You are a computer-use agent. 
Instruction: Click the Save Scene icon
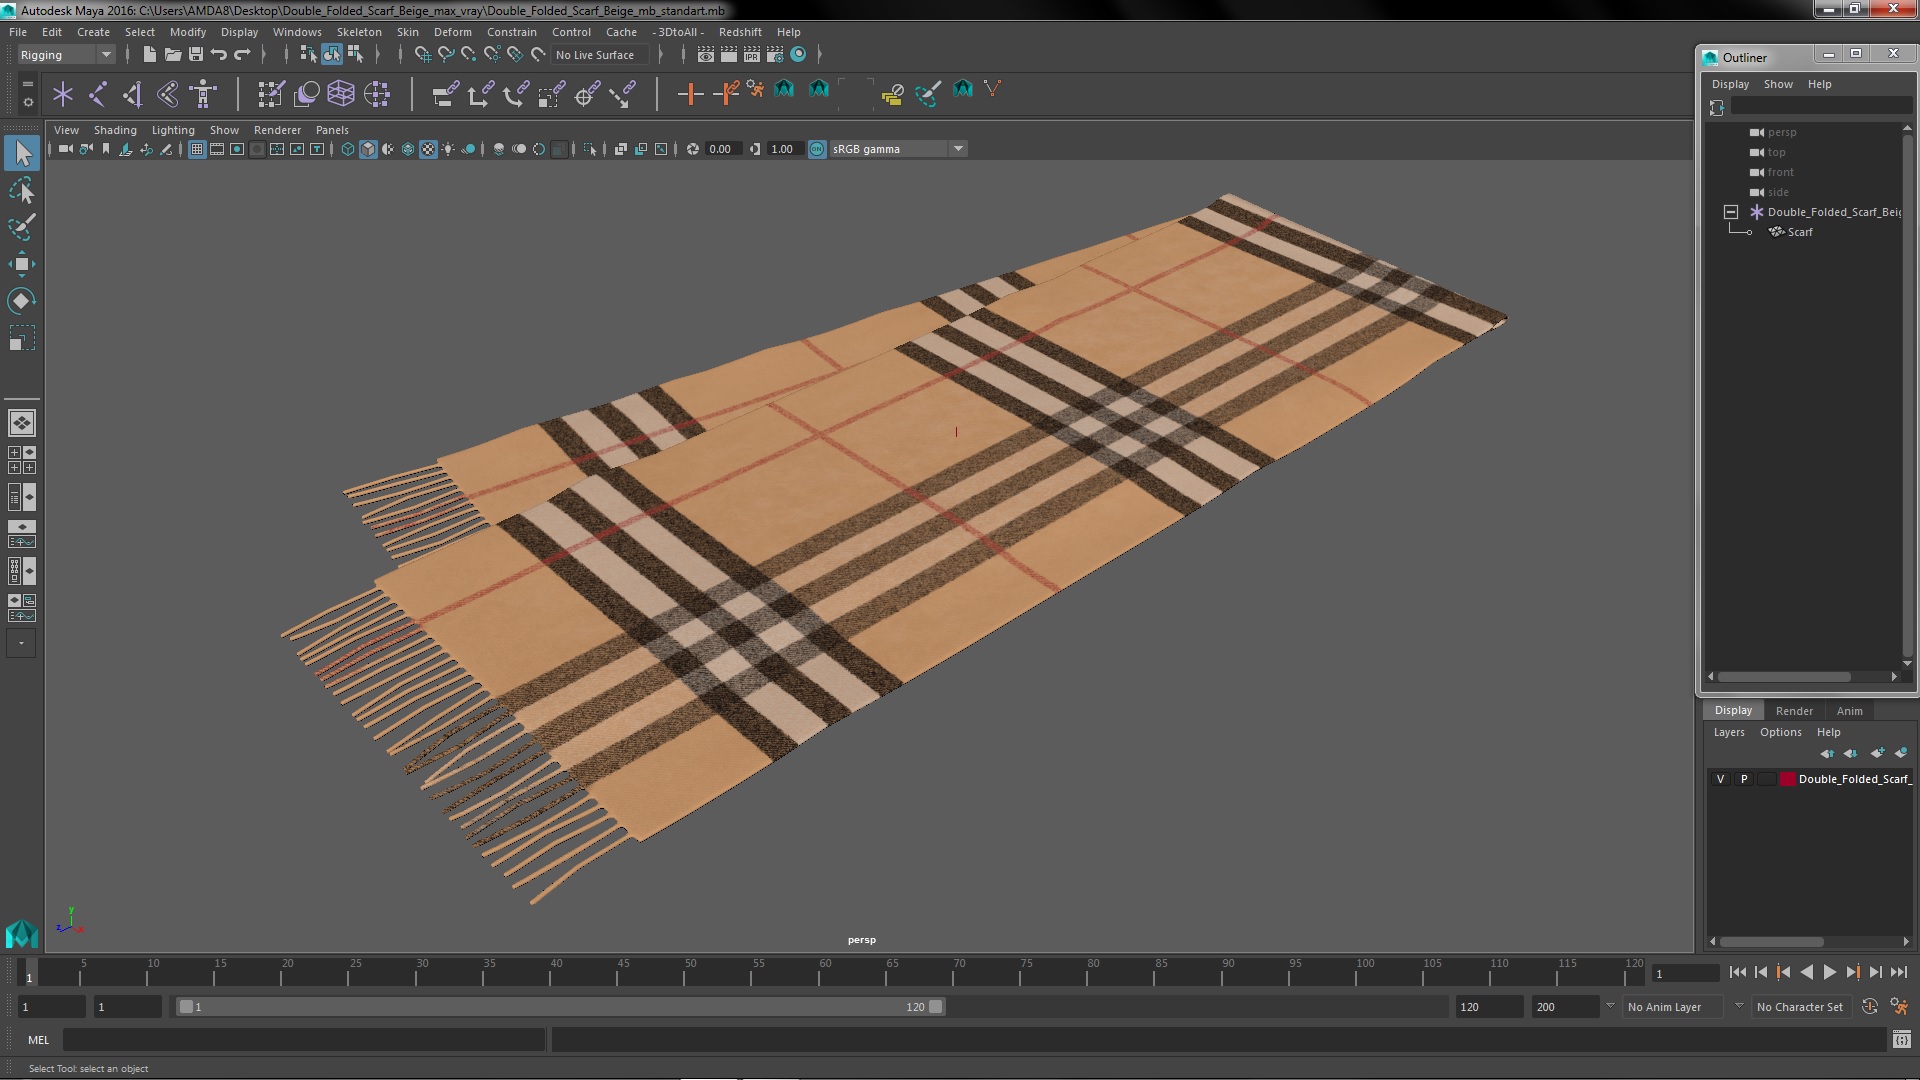point(196,54)
